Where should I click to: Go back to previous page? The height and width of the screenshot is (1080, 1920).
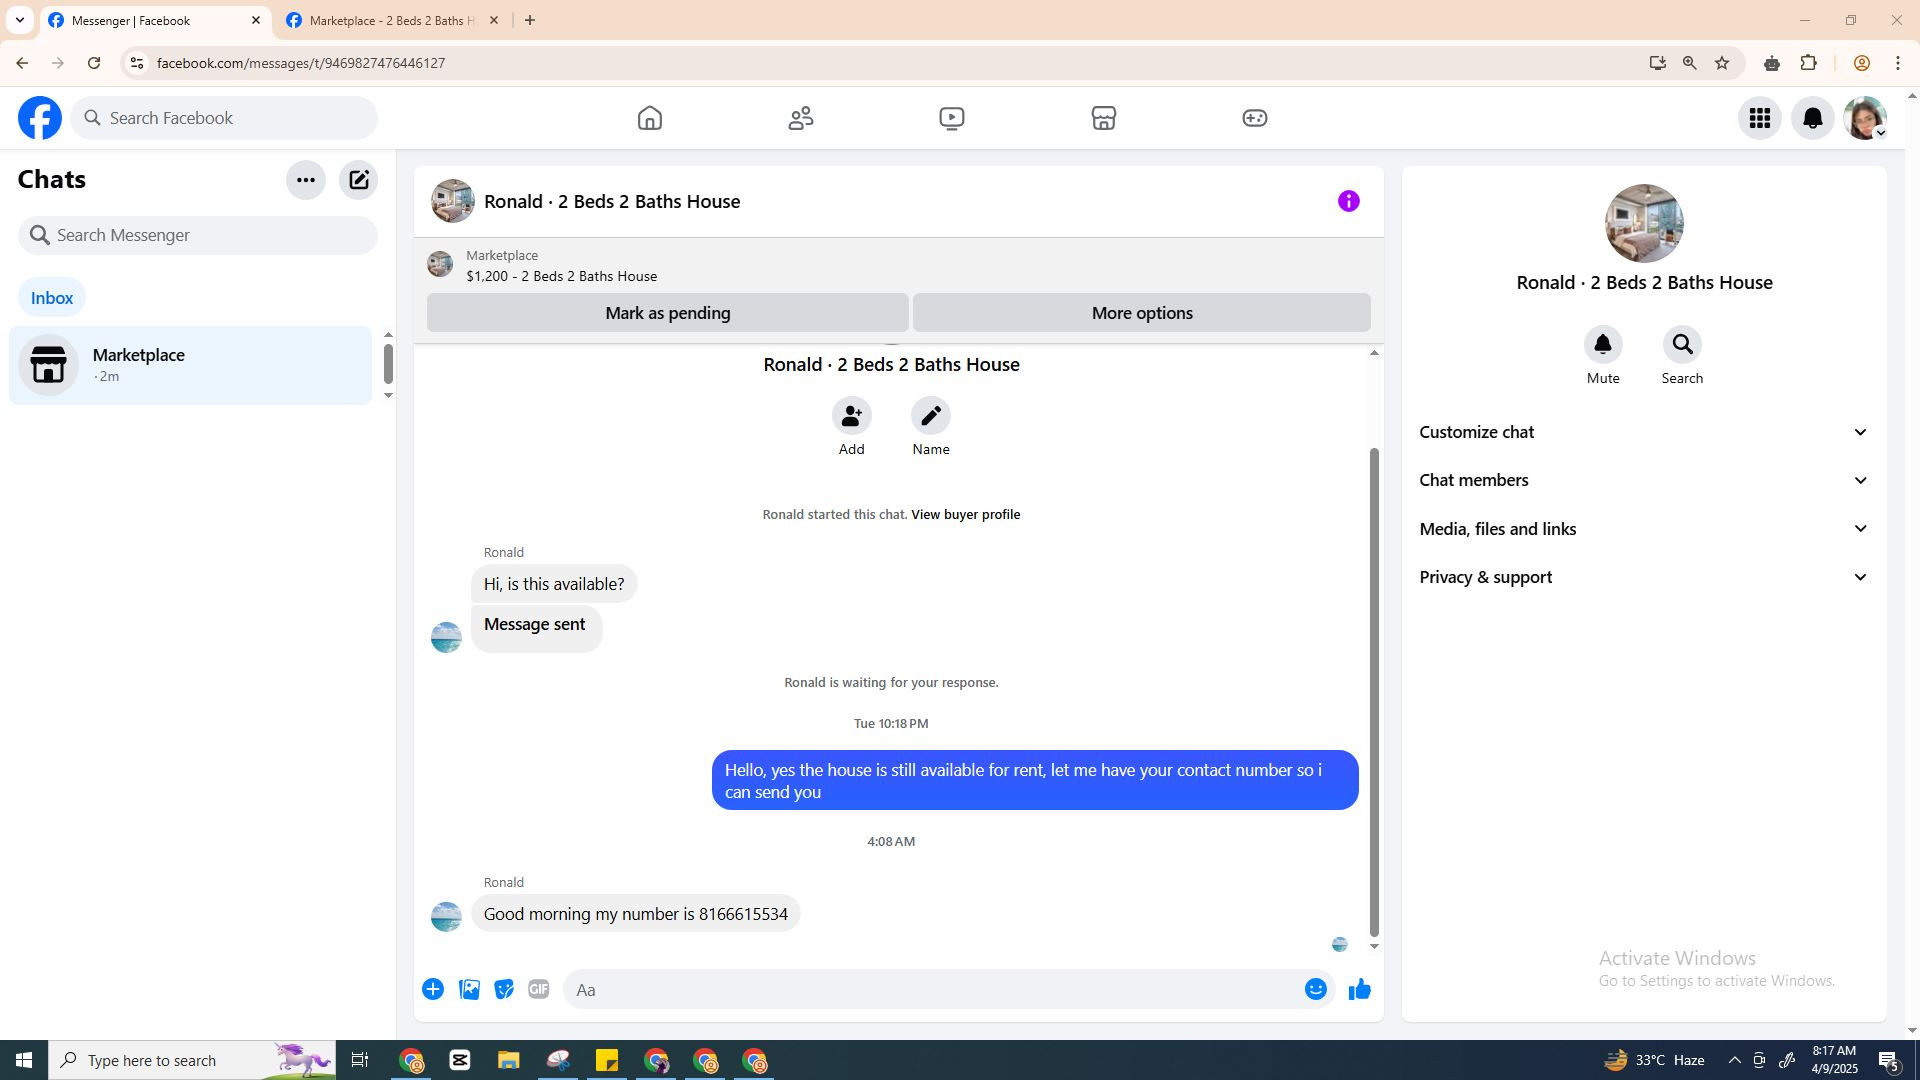tap(22, 63)
